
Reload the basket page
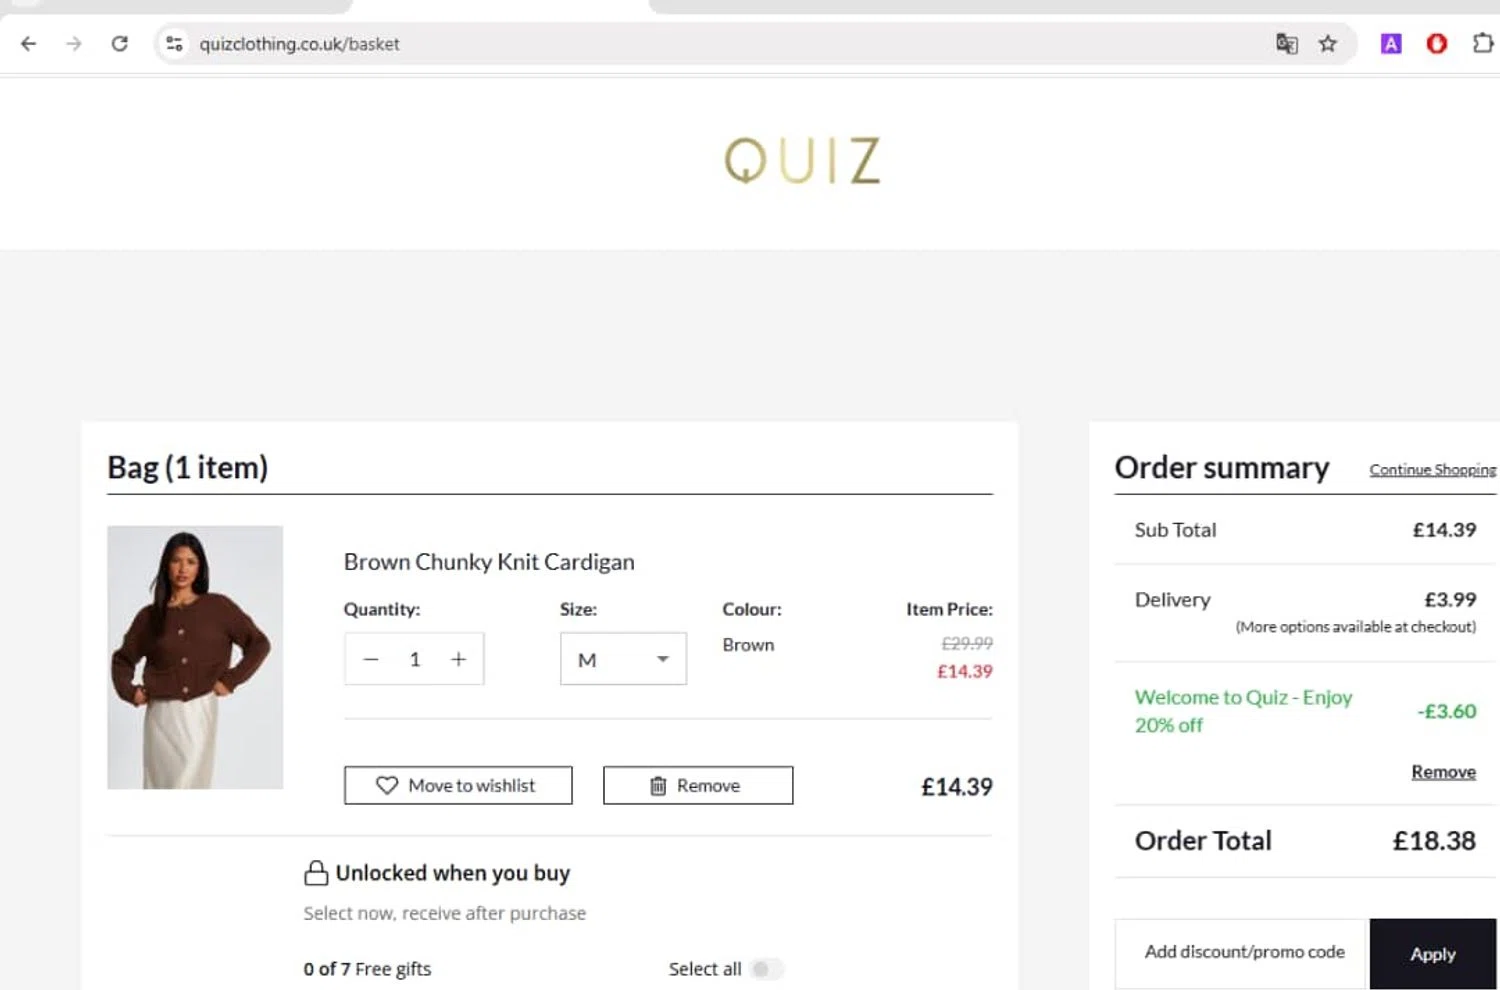coord(120,44)
